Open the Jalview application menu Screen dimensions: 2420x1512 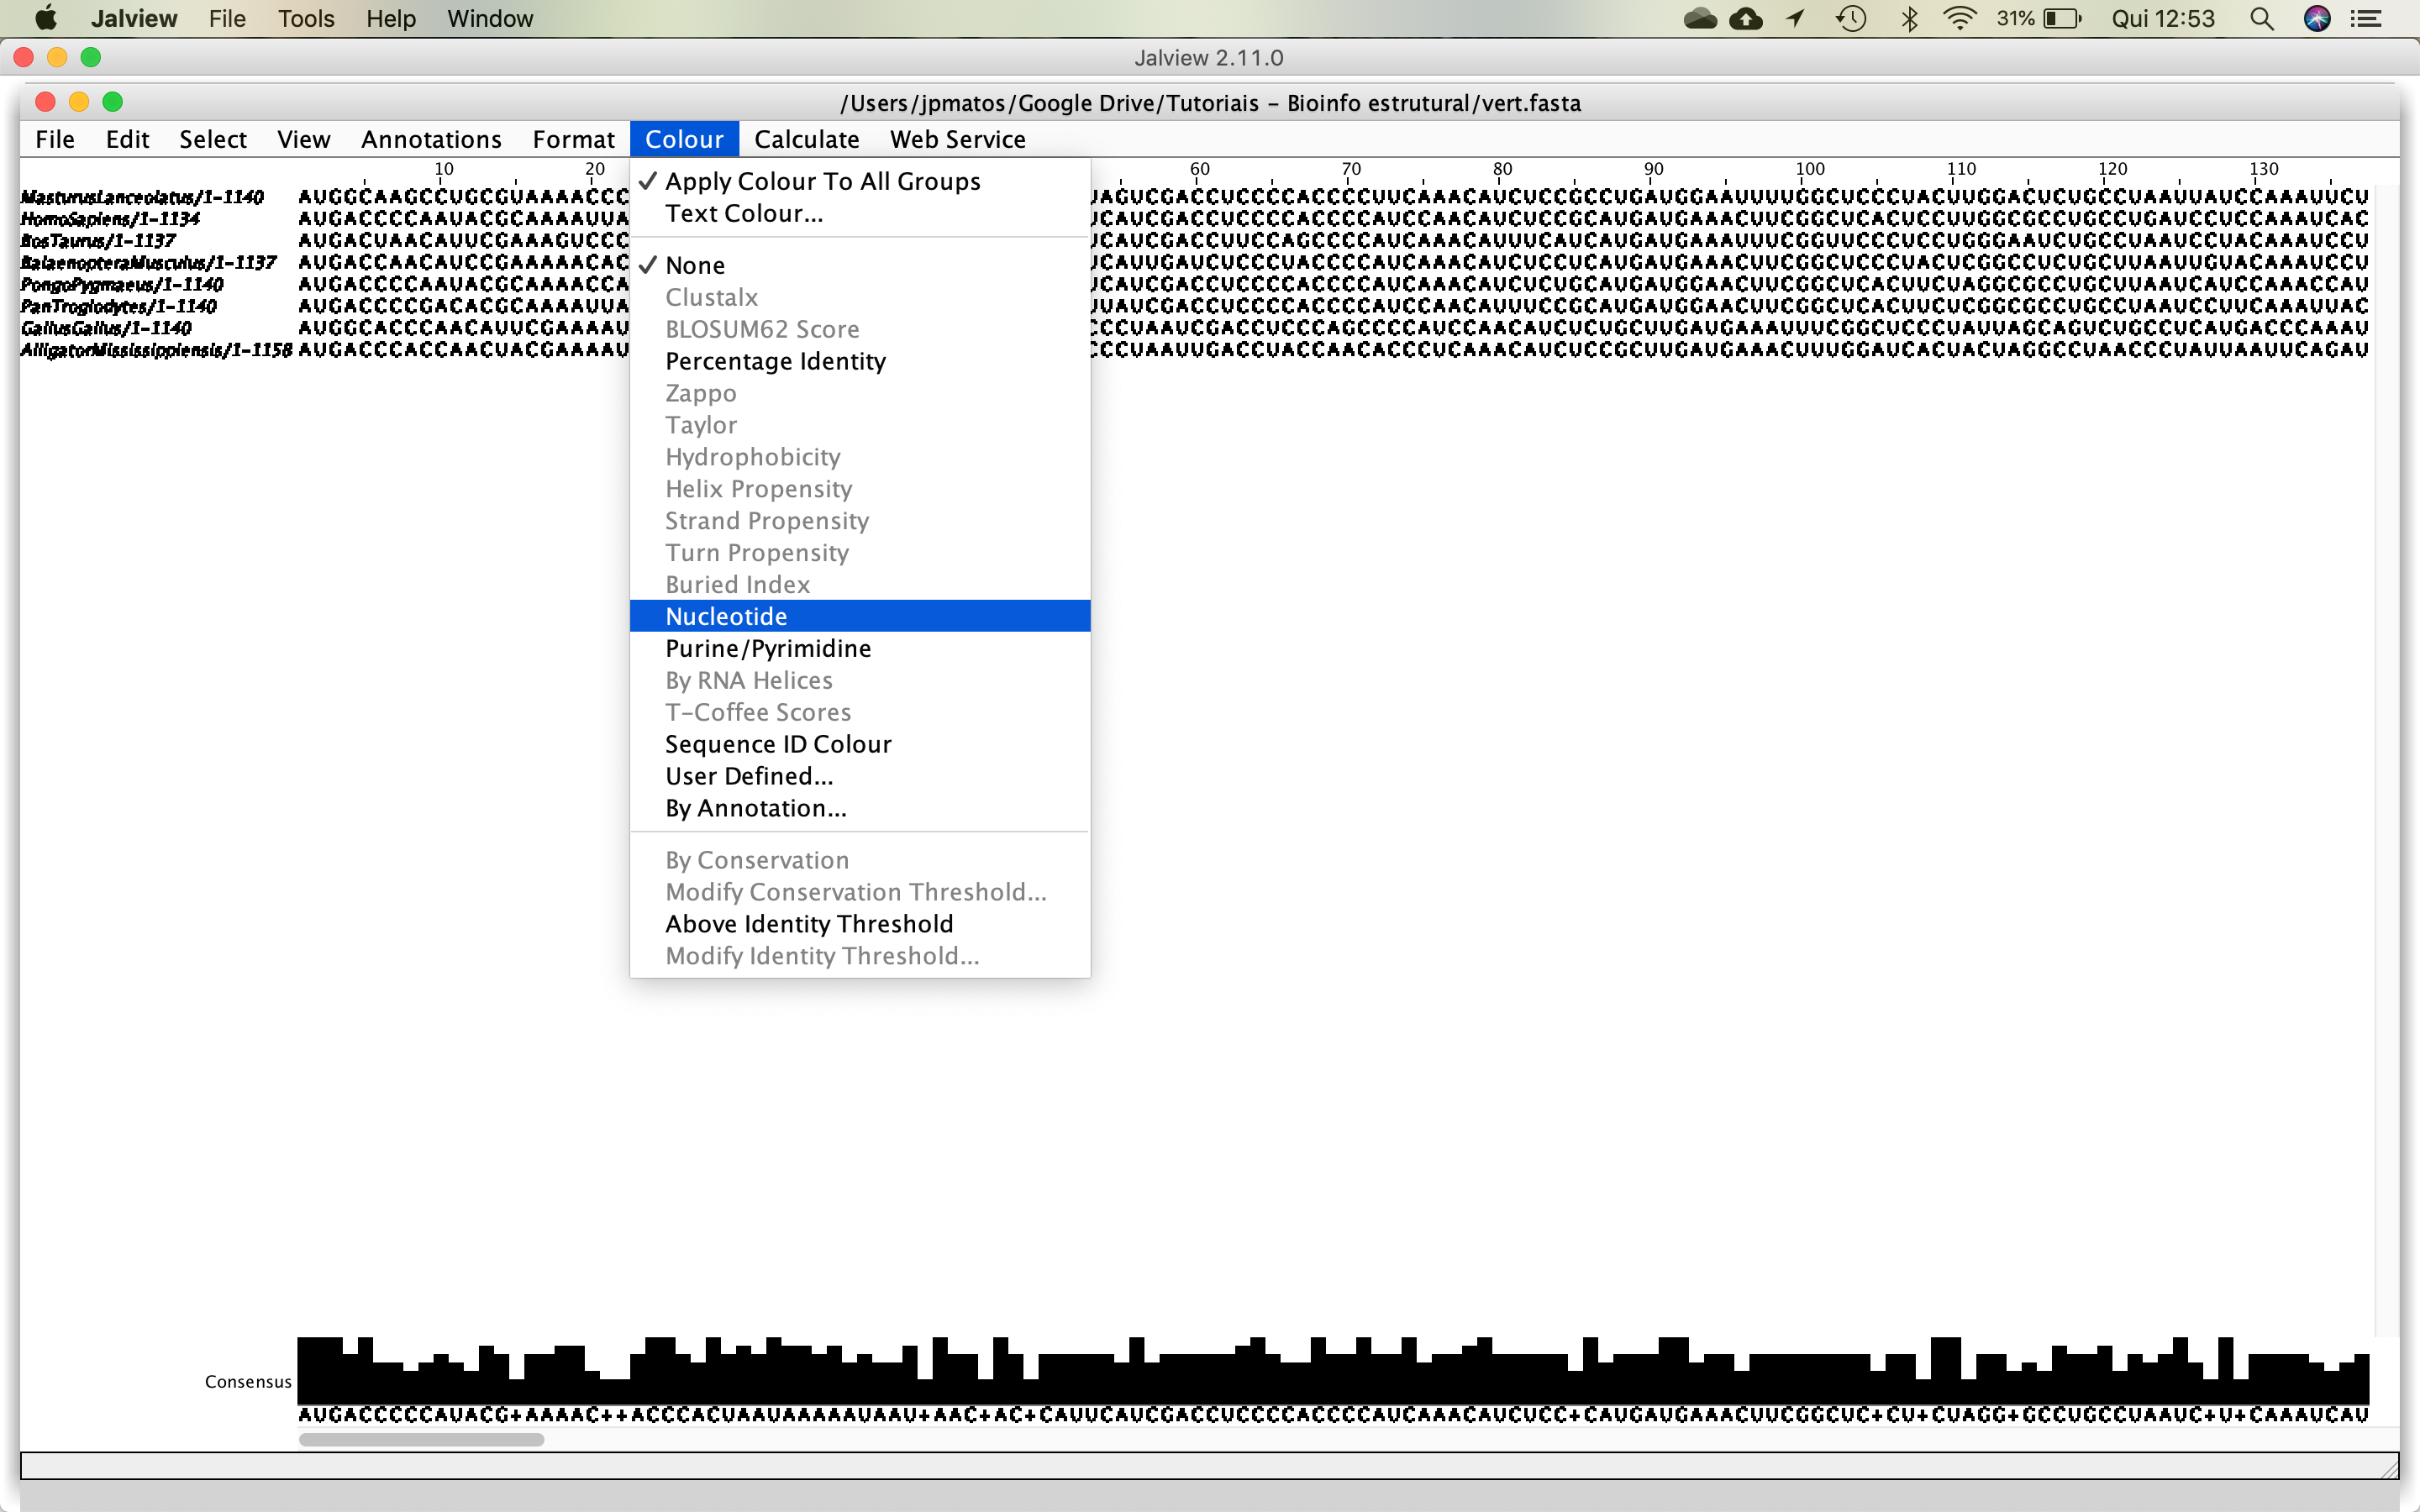(x=134, y=18)
